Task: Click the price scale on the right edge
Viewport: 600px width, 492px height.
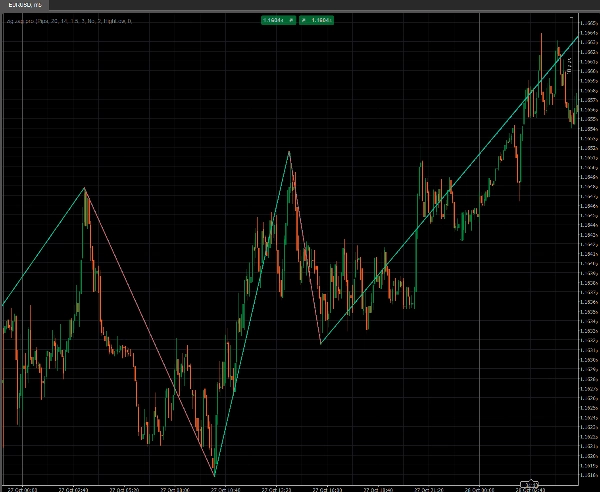Action: [x=589, y=250]
